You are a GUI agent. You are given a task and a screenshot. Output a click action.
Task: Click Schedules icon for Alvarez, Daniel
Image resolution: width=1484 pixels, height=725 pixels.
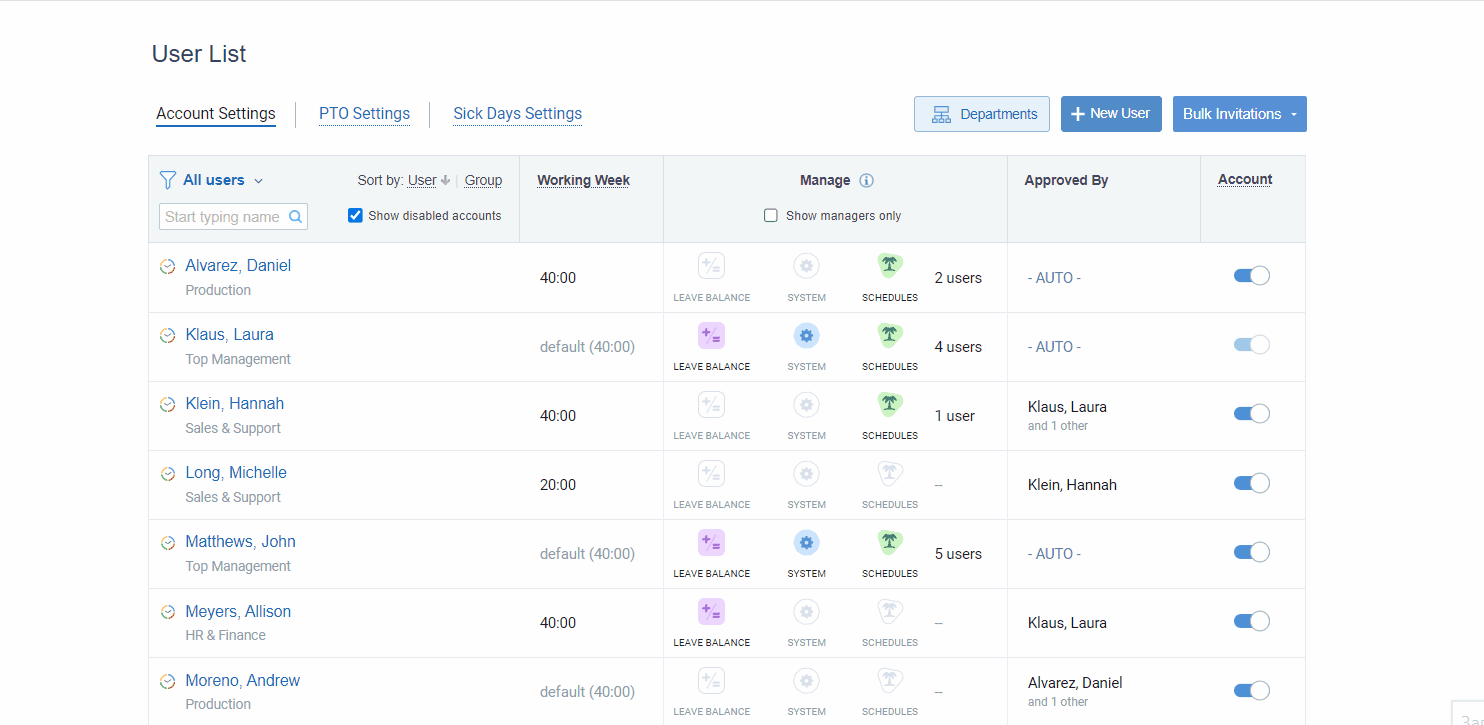tap(890, 266)
